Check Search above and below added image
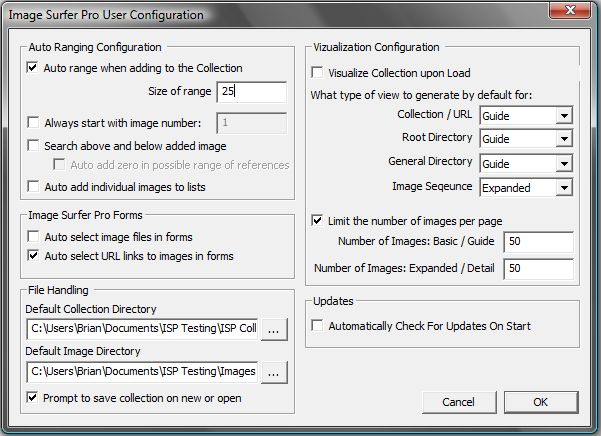The height and width of the screenshot is (436, 601). pos(33,146)
